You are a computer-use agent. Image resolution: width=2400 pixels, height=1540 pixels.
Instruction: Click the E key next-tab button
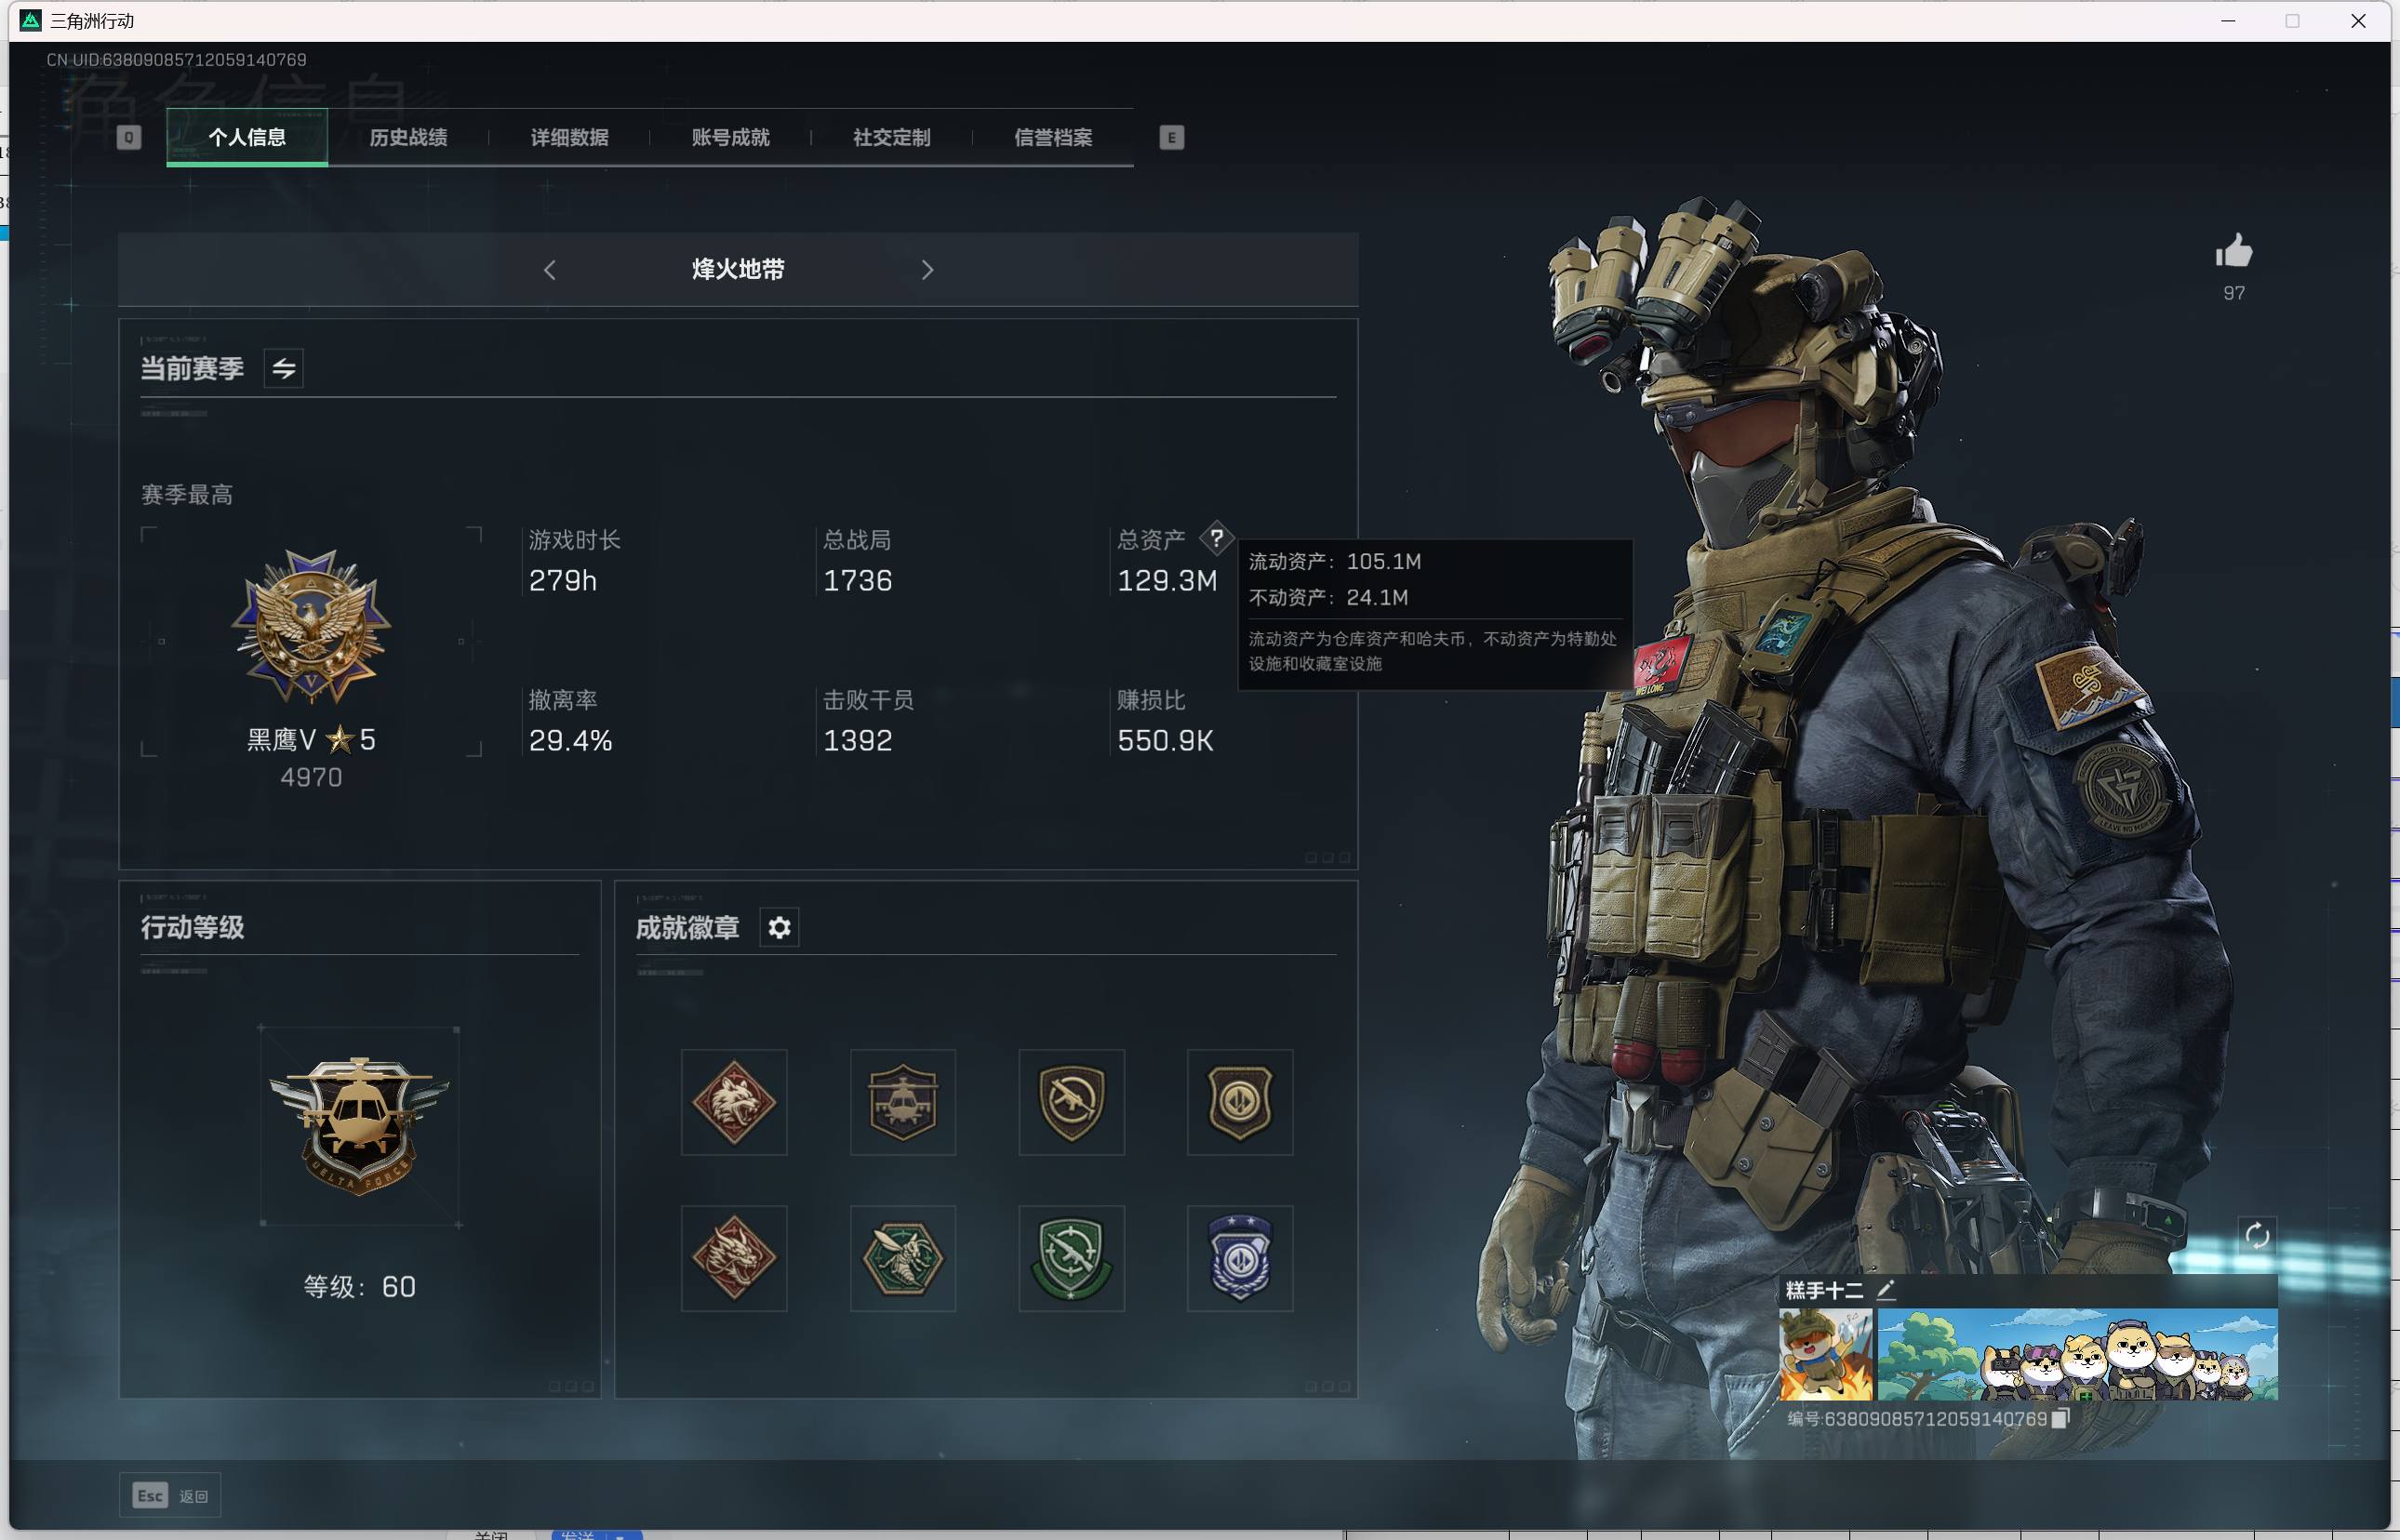tap(1171, 137)
